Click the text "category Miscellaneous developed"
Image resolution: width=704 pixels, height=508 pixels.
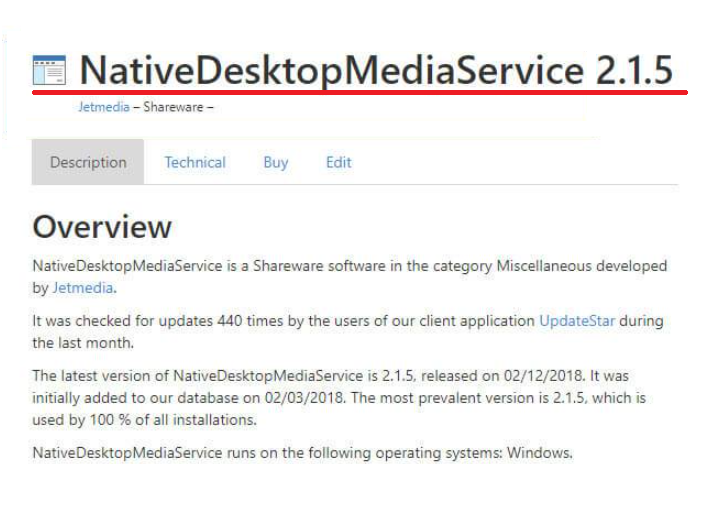[x=550, y=266]
